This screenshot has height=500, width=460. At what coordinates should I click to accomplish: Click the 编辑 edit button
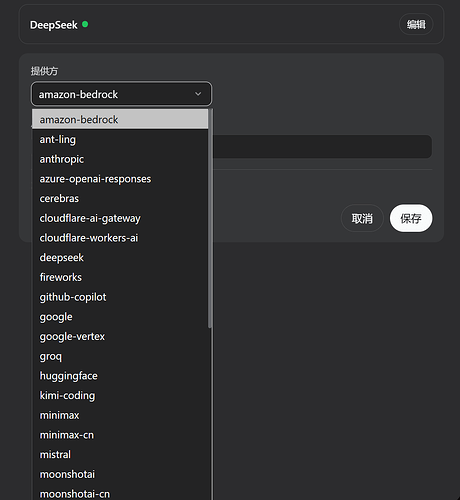tap(416, 24)
